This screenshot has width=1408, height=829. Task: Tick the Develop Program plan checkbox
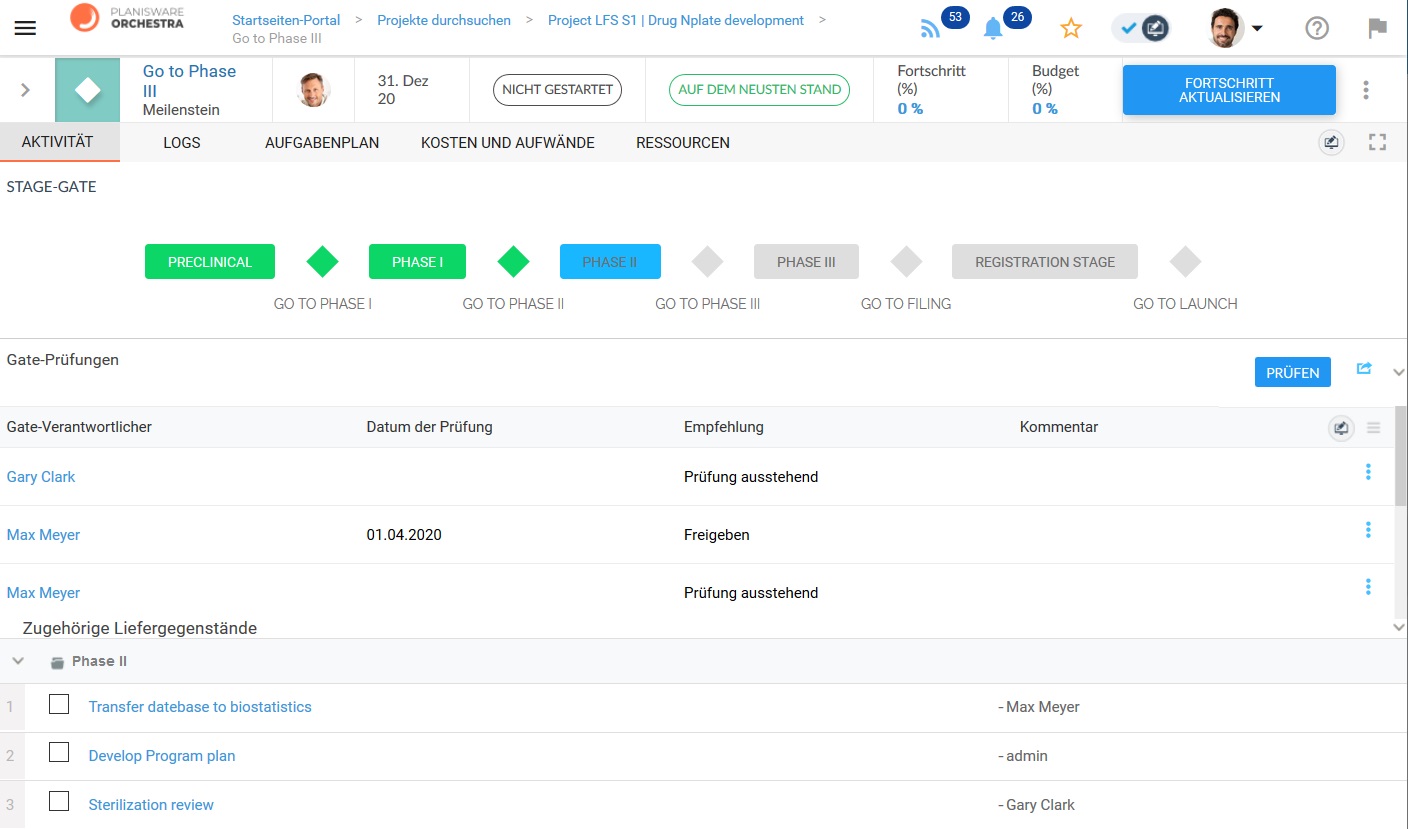59,753
